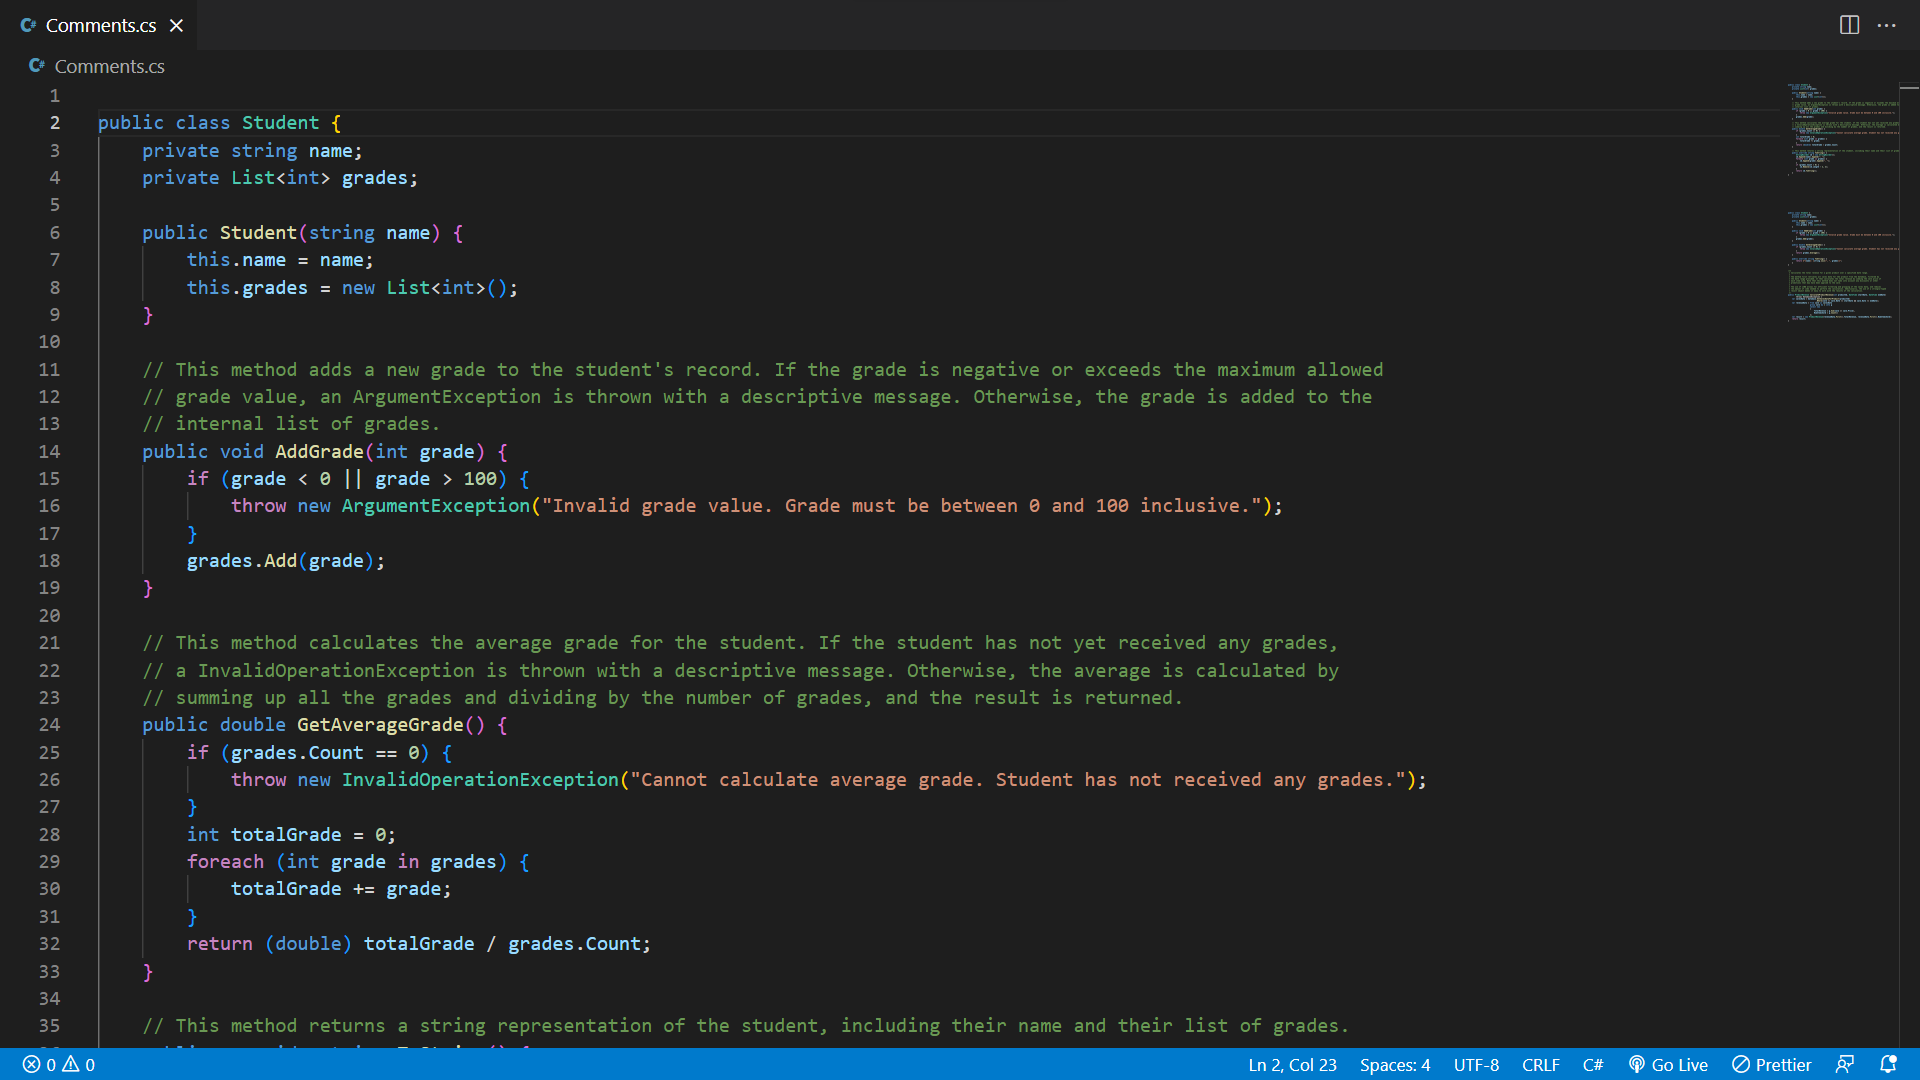Open Prettier status via its circle icon
This screenshot has height=1080, width=1920.
pos(1742,1064)
